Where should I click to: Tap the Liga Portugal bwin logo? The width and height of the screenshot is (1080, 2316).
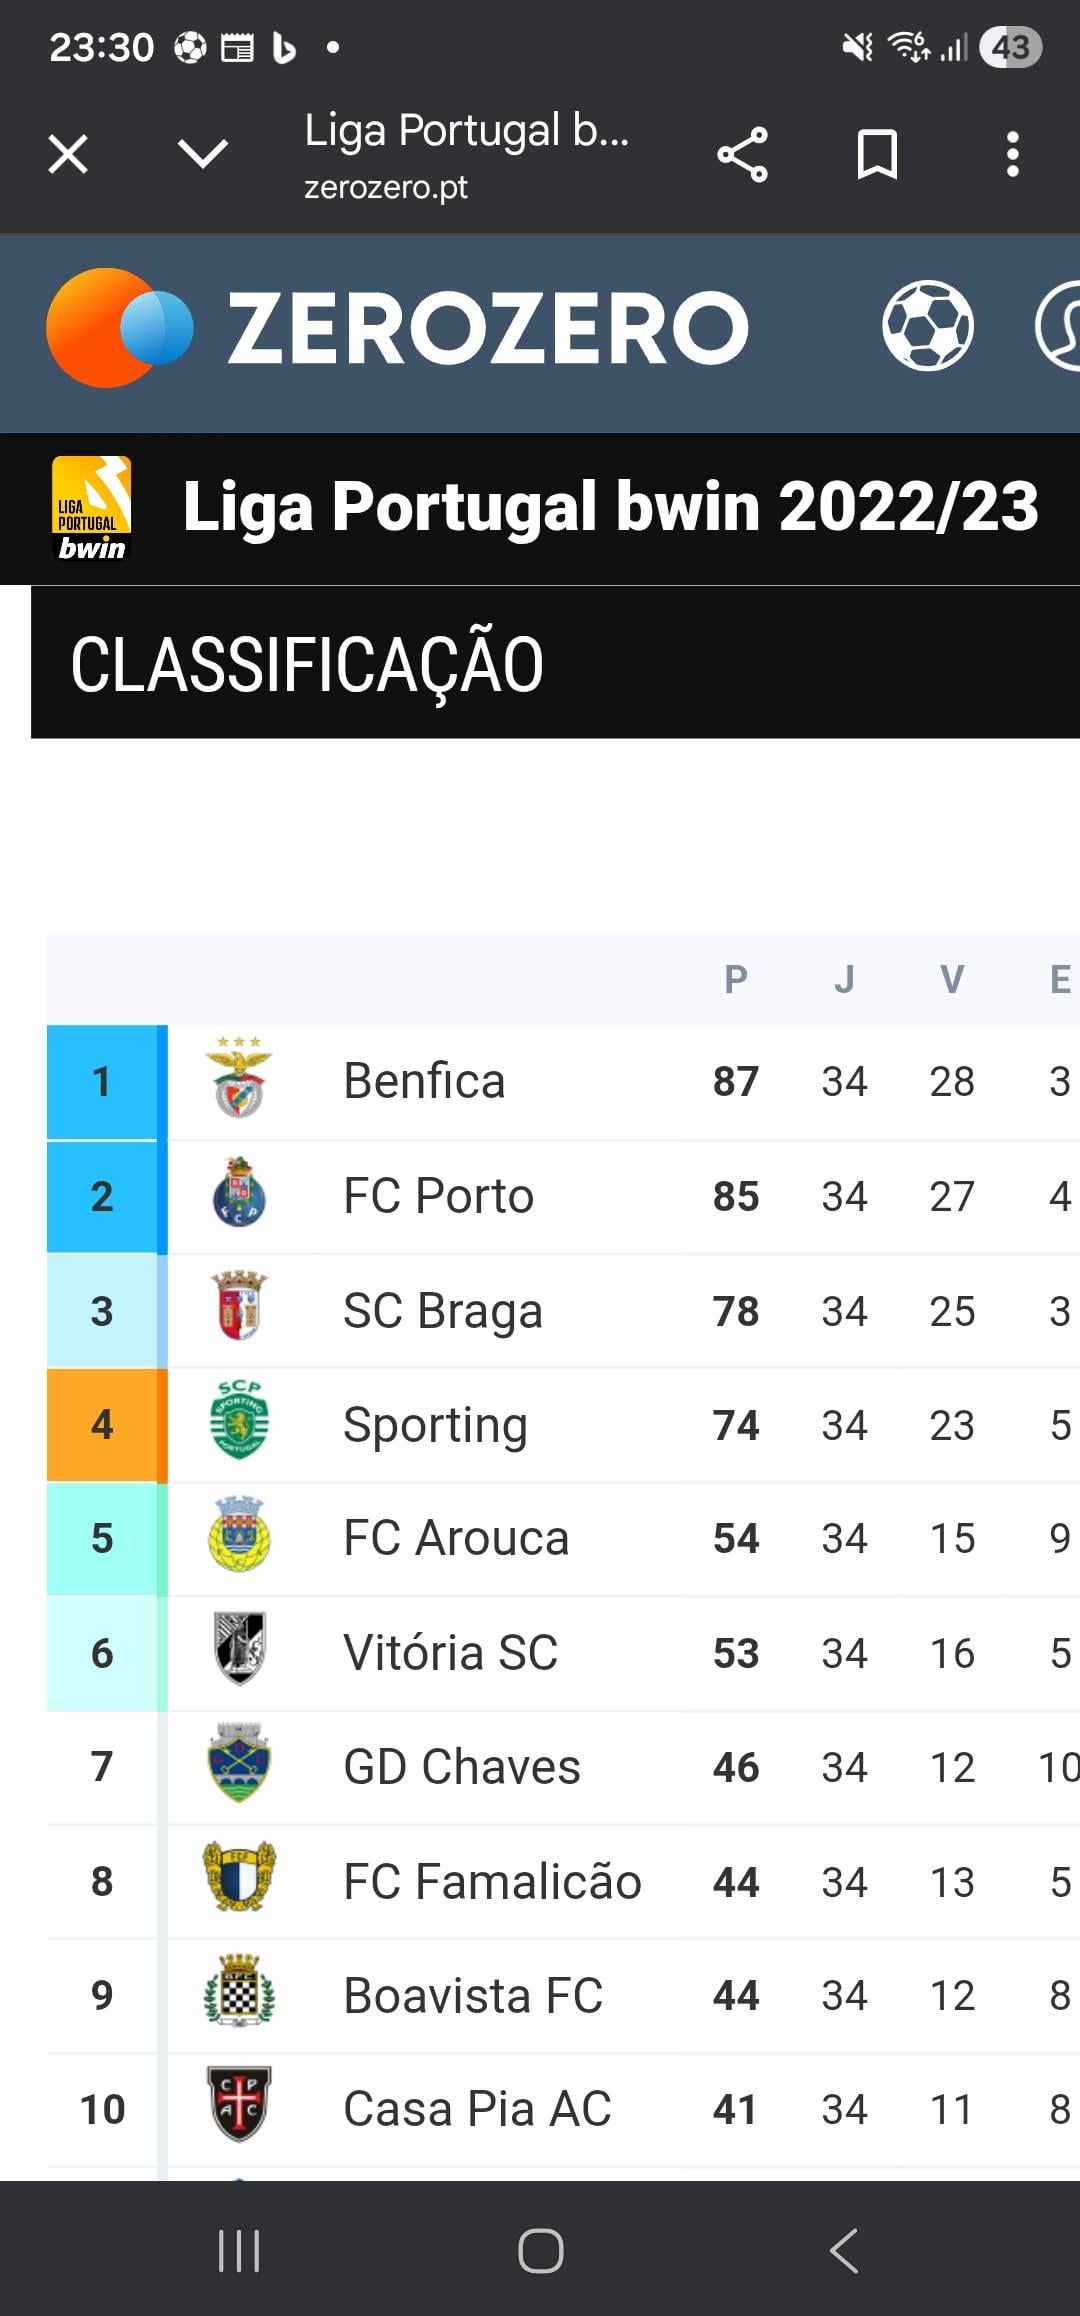click(x=91, y=508)
